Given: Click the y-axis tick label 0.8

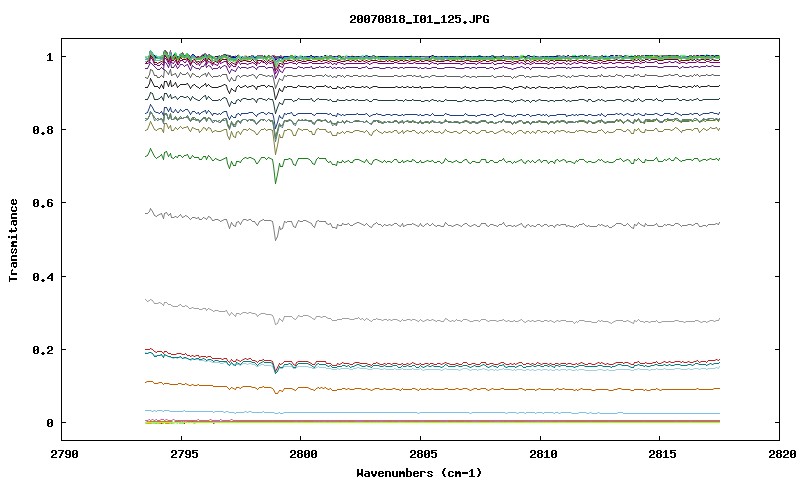Looking at the screenshot, I should (x=43, y=130).
